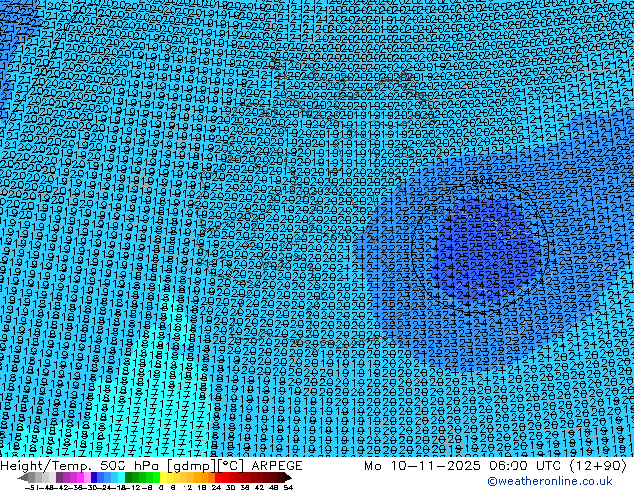Viewport: 634px width, 490px height.
Task: Click the 'Mo 10-11-2025 06:00 UTC' timestamp
Action: pyautogui.click(x=464, y=466)
